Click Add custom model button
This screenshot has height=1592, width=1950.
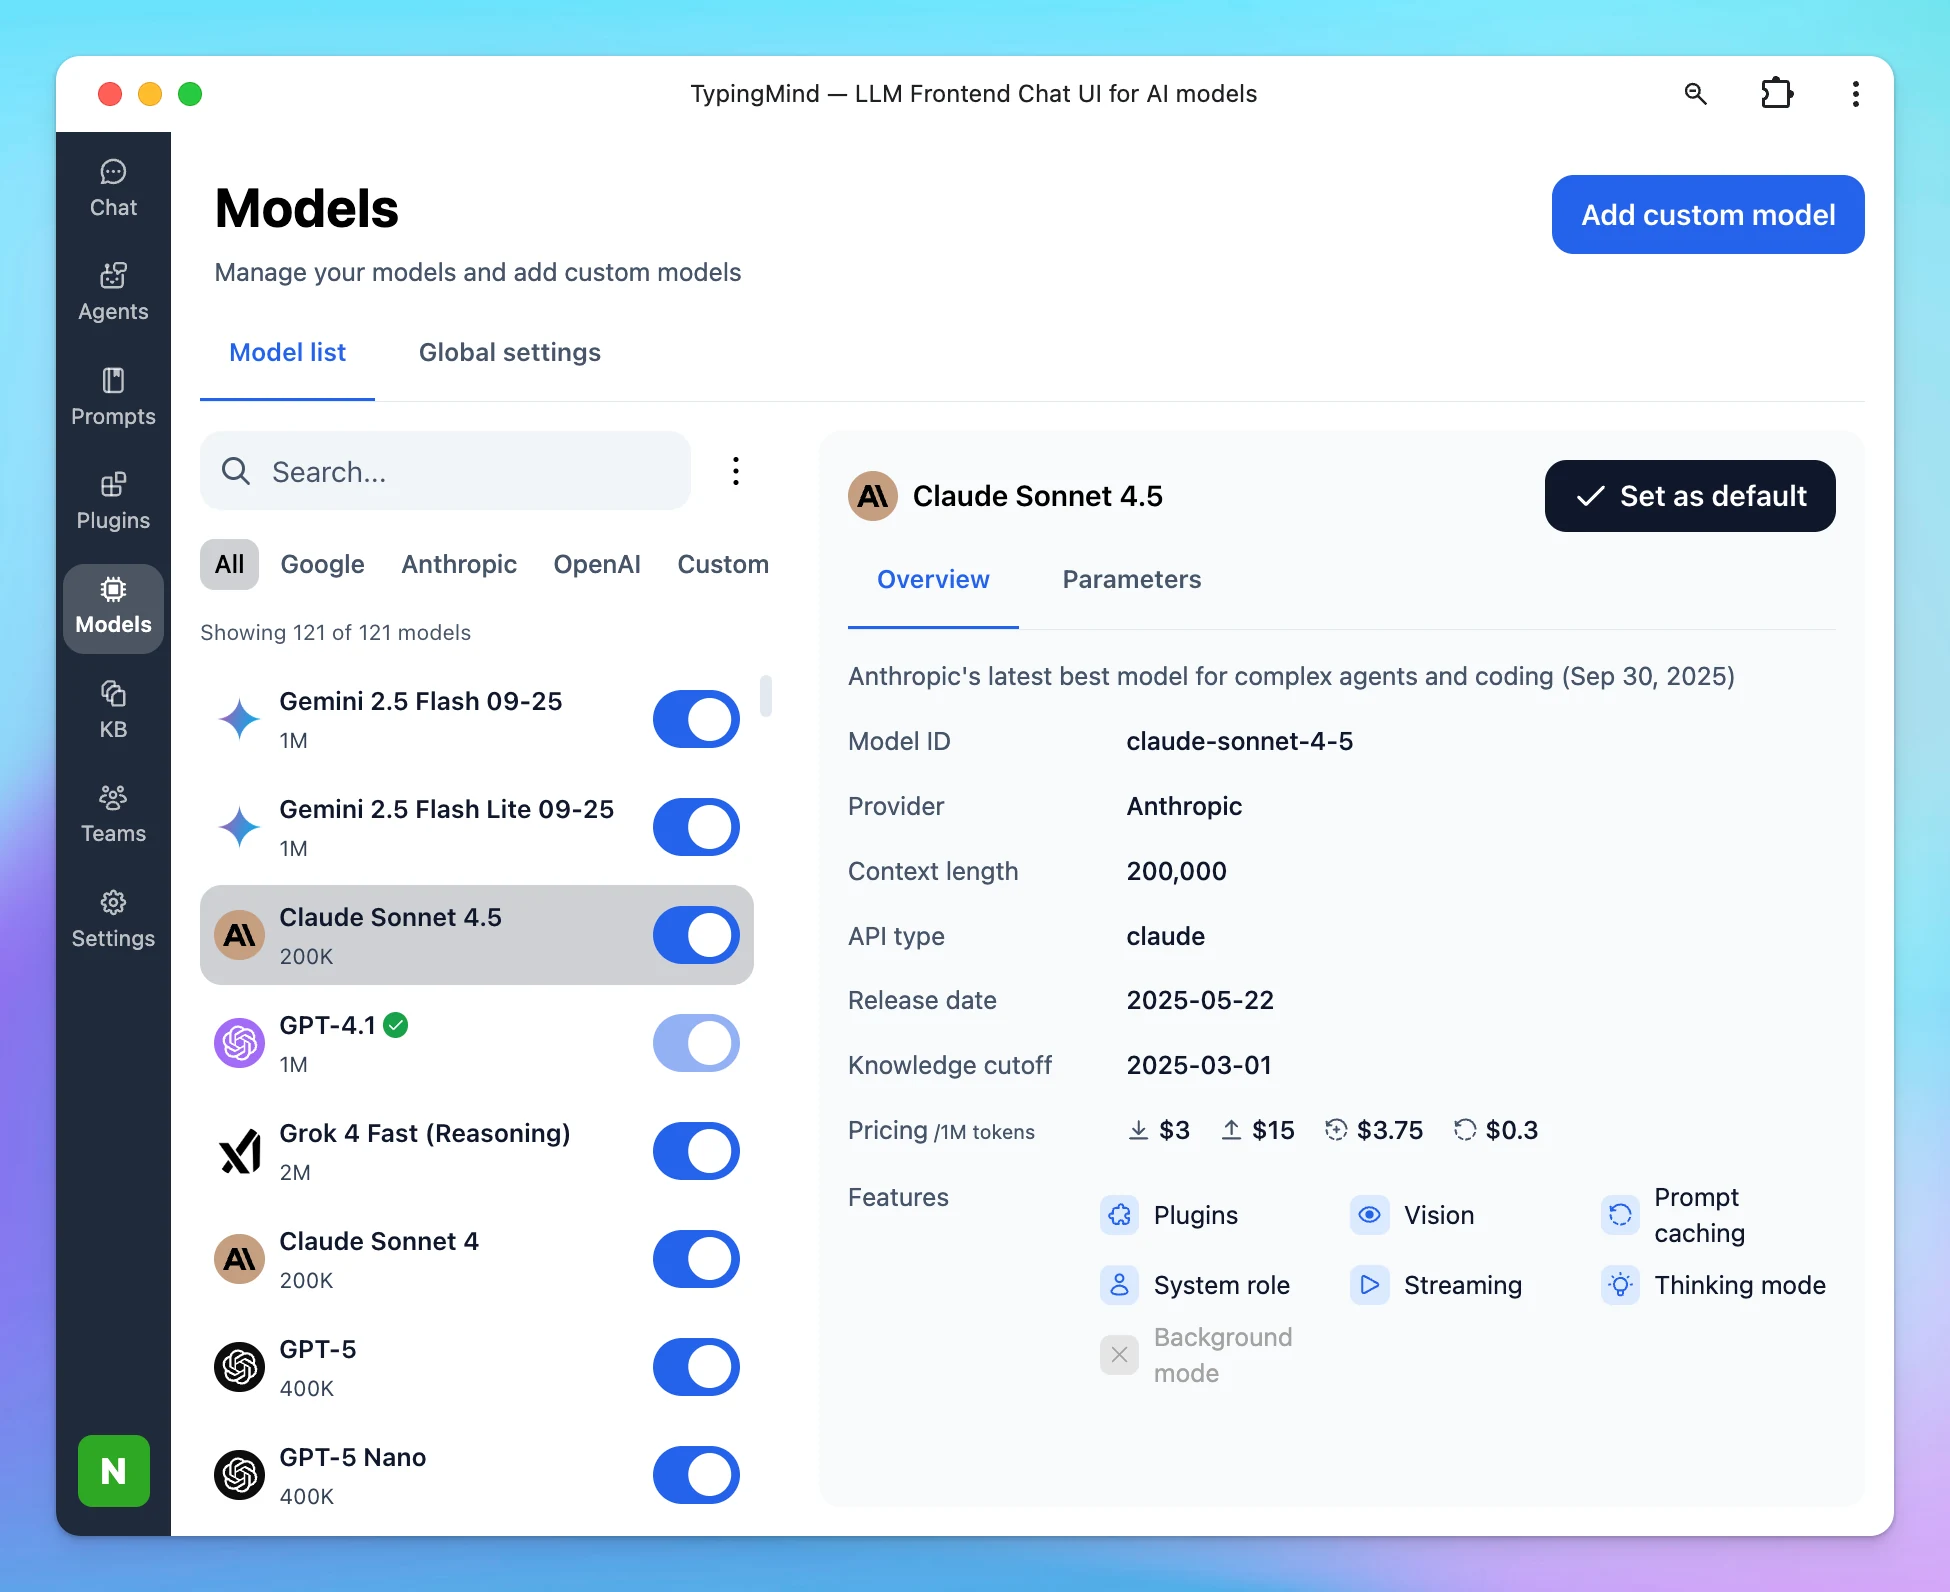(x=1708, y=215)
